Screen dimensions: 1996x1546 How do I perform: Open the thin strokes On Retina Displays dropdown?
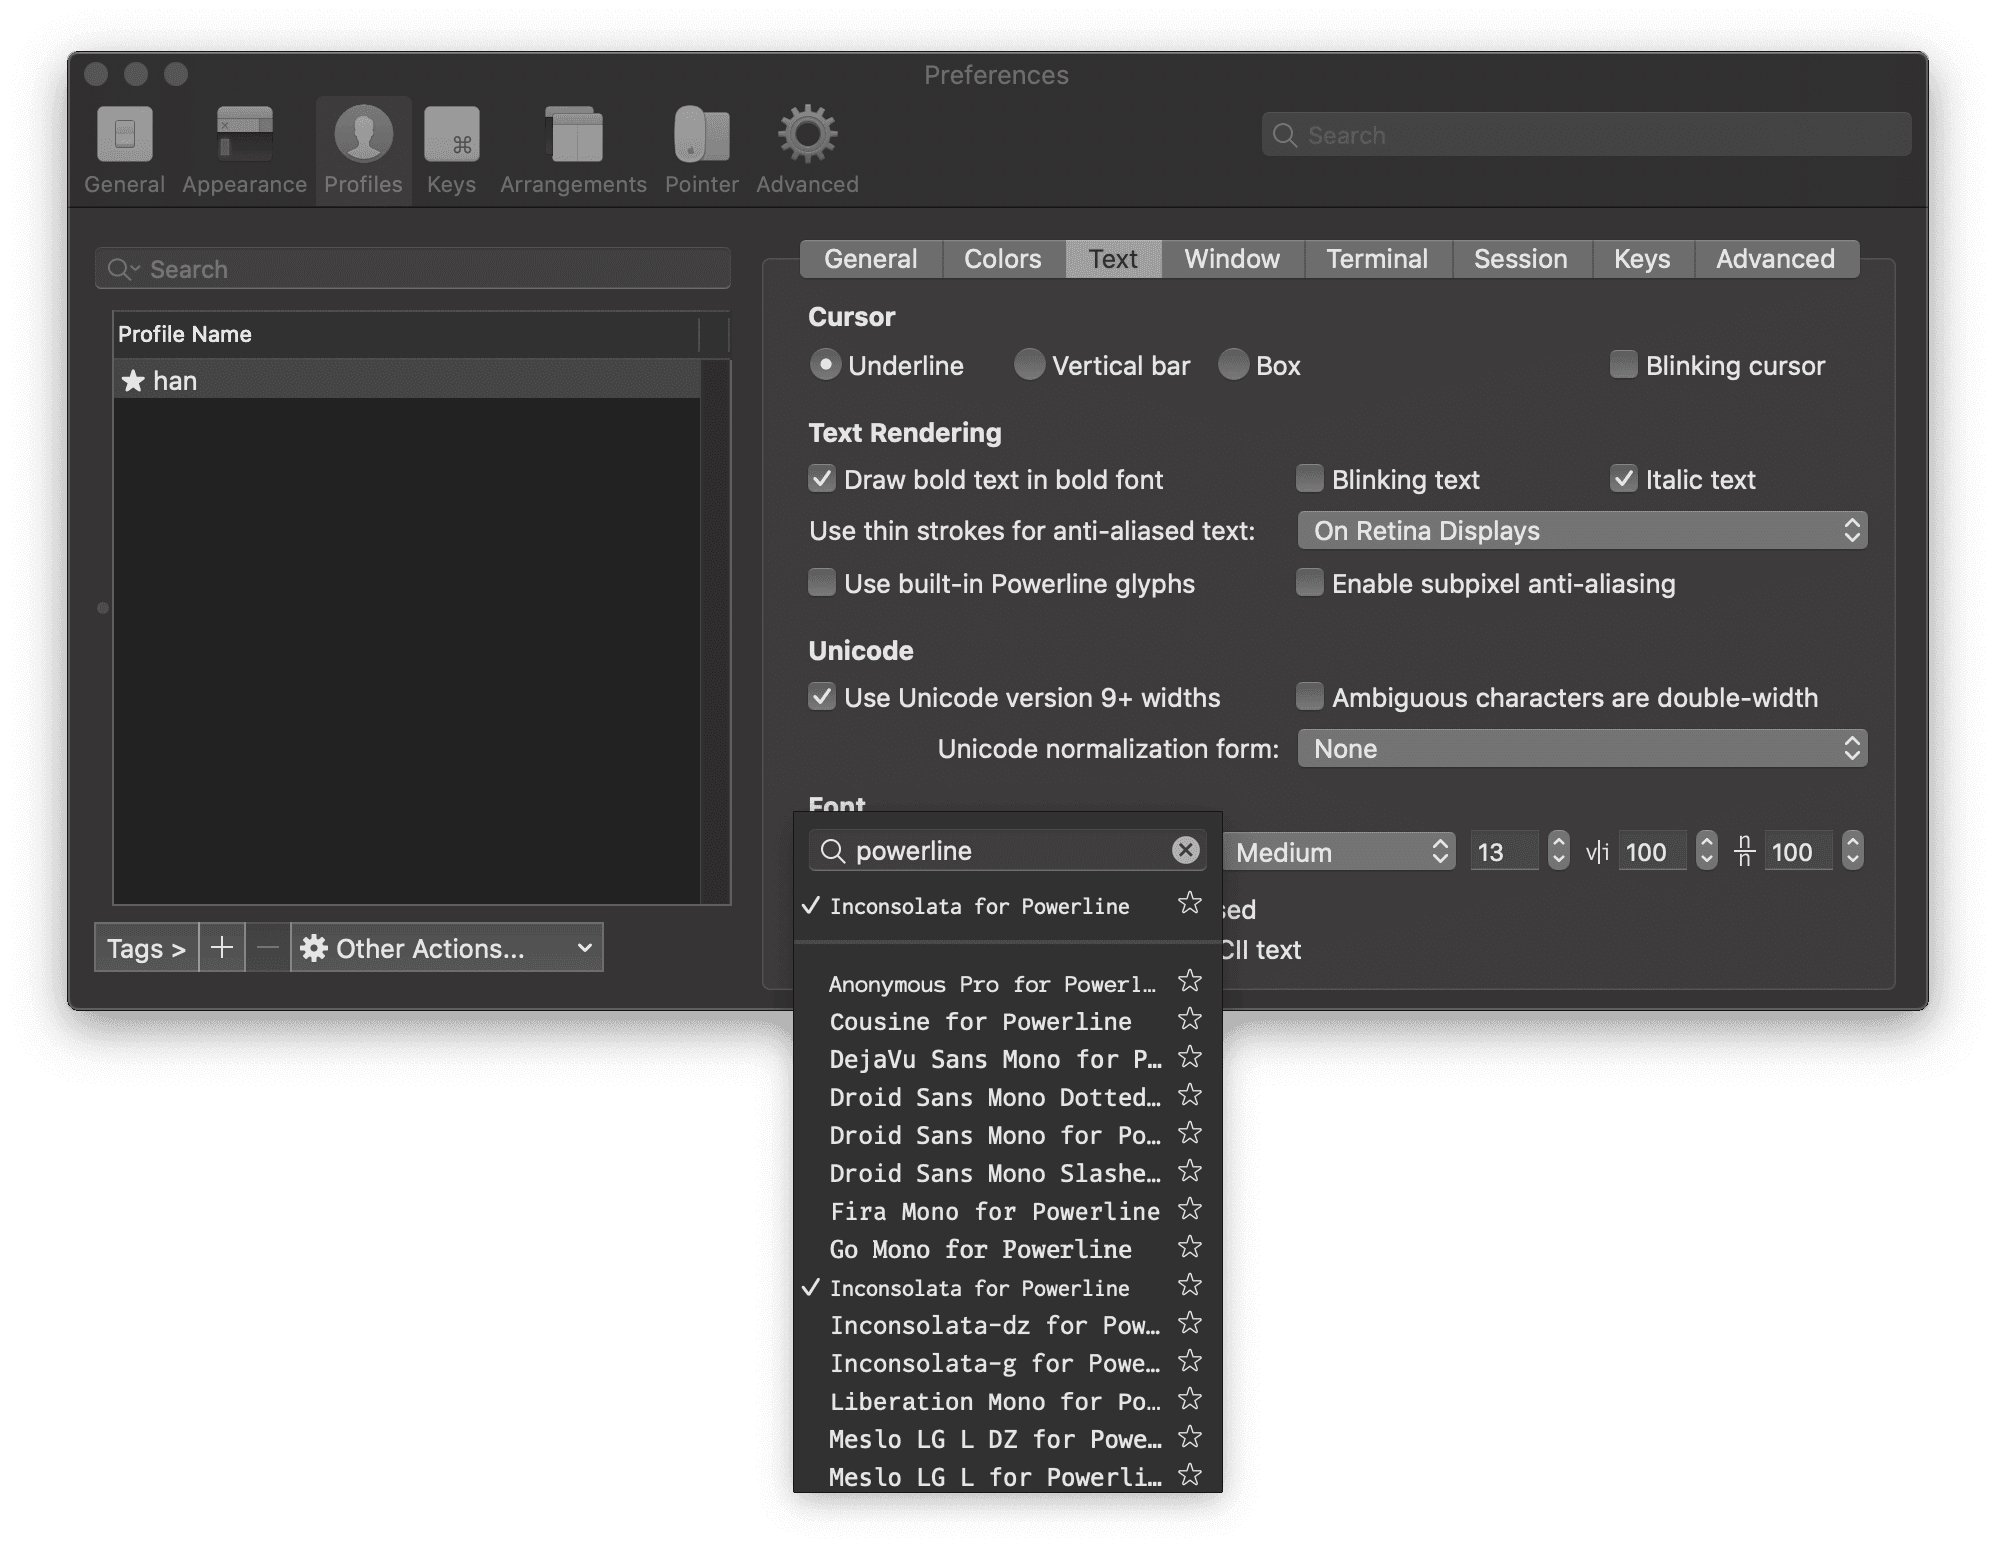1582,530
